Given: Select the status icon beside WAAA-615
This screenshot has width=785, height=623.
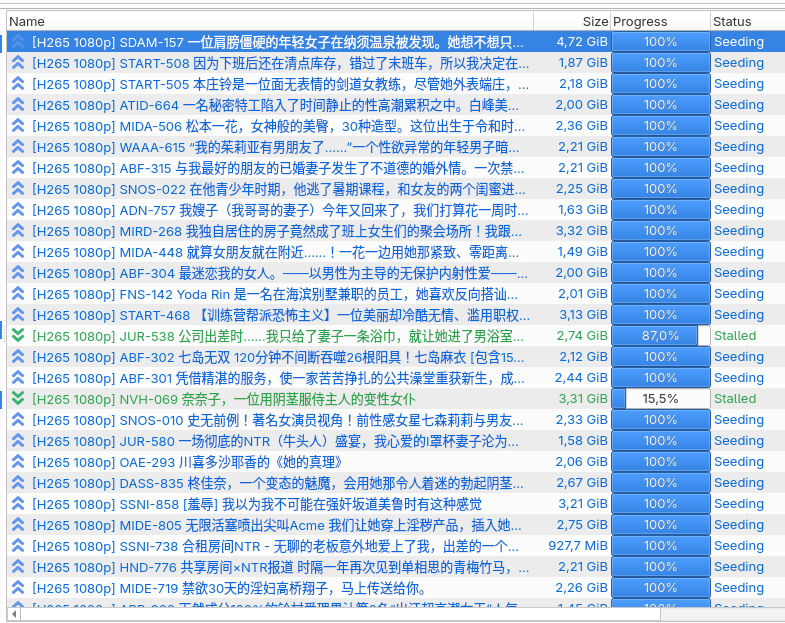Looking at the screenshot, I should pos(18,147).
